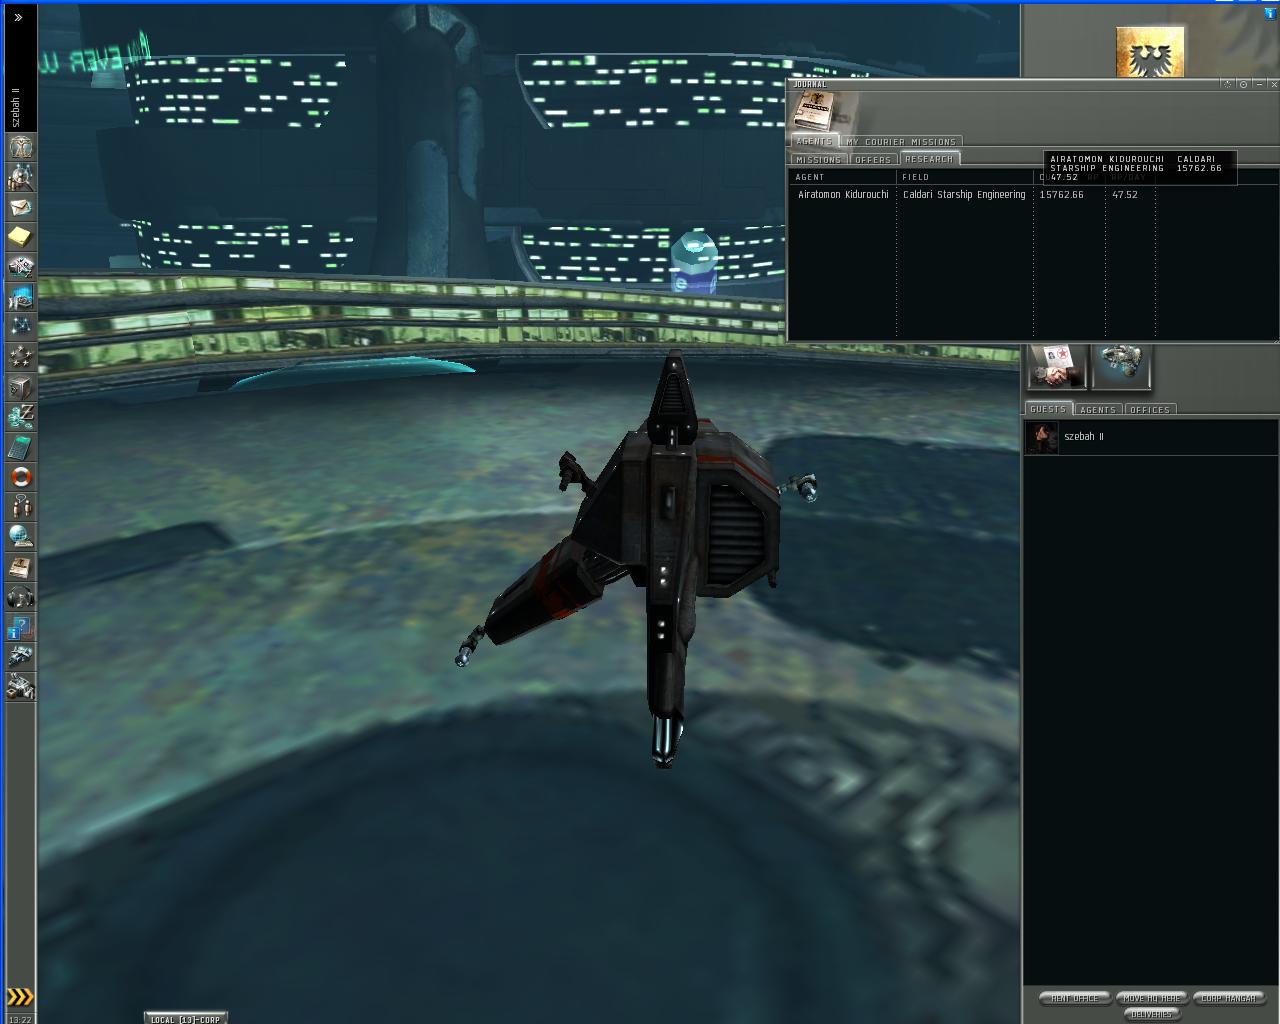The image size is (1280, 1024).
Task: Click the yellow chevrons at sidebar bottom
Action: coord(20,996)
